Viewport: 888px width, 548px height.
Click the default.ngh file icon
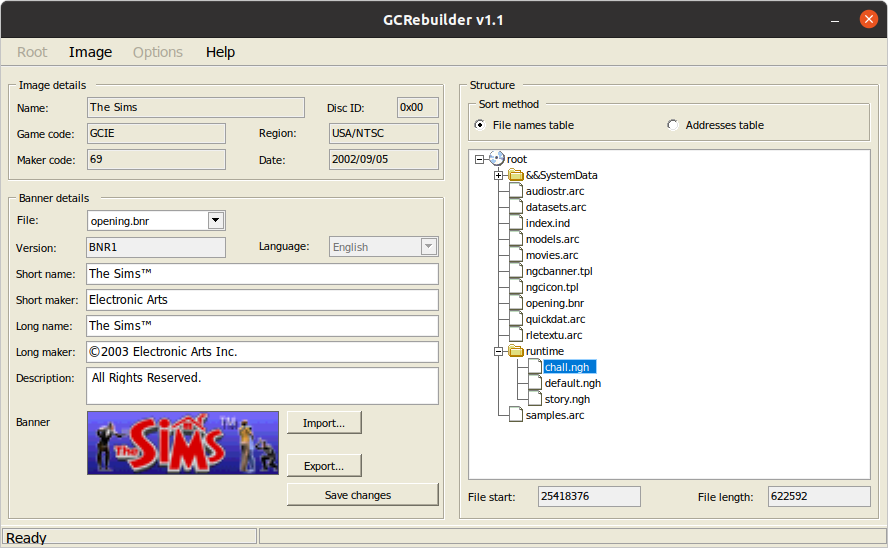pyautogui.click(x=534, y=383)
